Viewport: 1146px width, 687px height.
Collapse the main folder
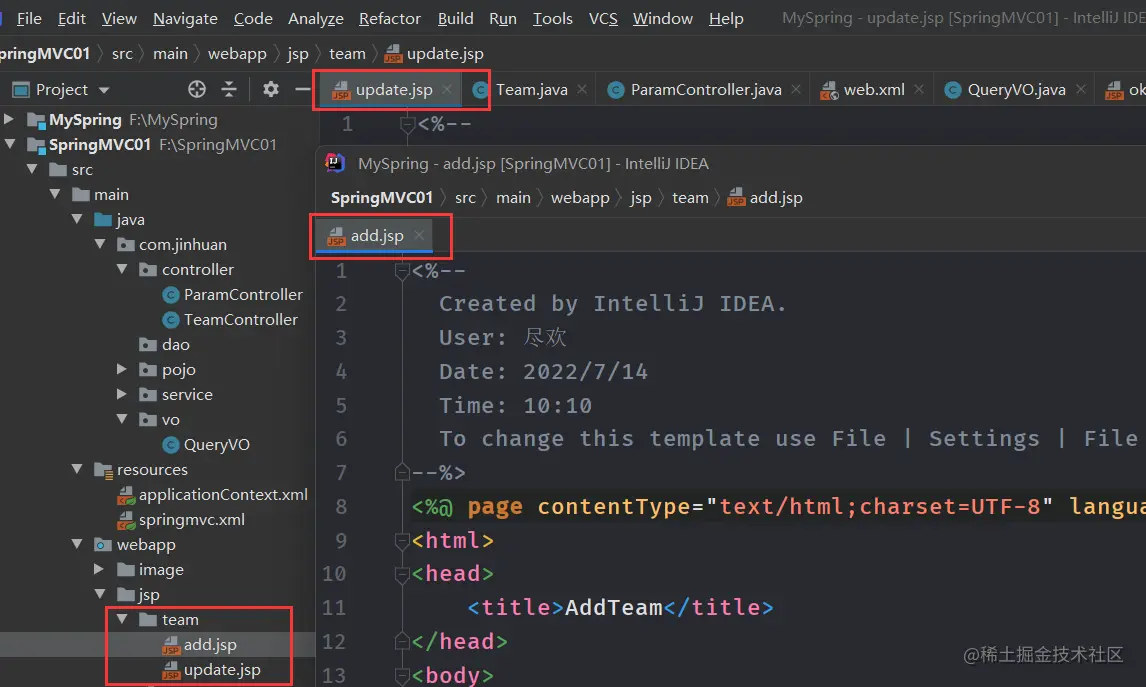point(55,194)
